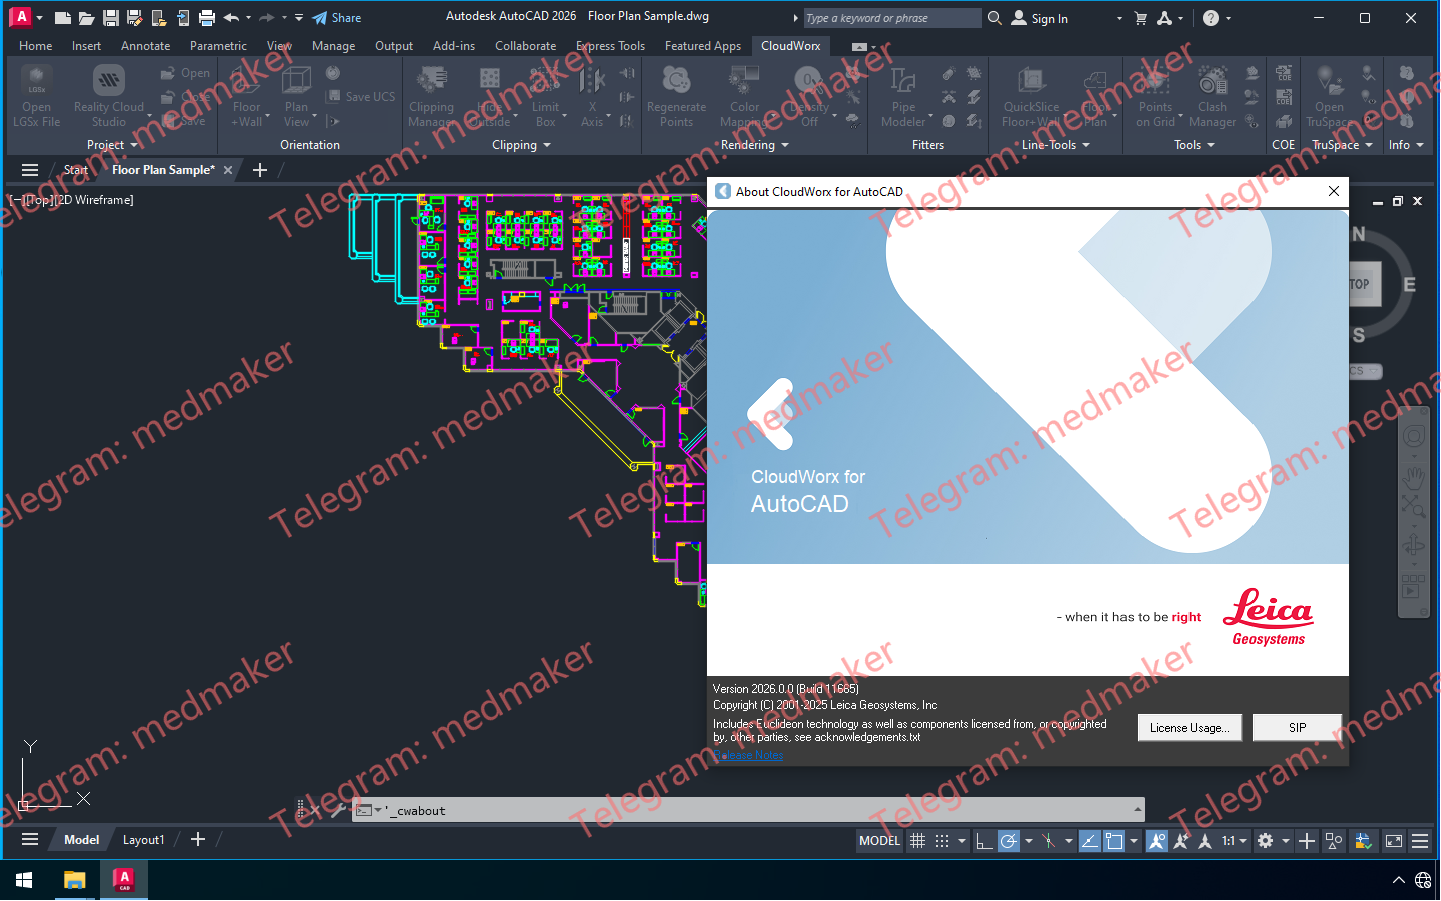Viewport: 1441px width, 901px height.
Task: Toggle ortho mode in status bar
Action: [983, 841]
